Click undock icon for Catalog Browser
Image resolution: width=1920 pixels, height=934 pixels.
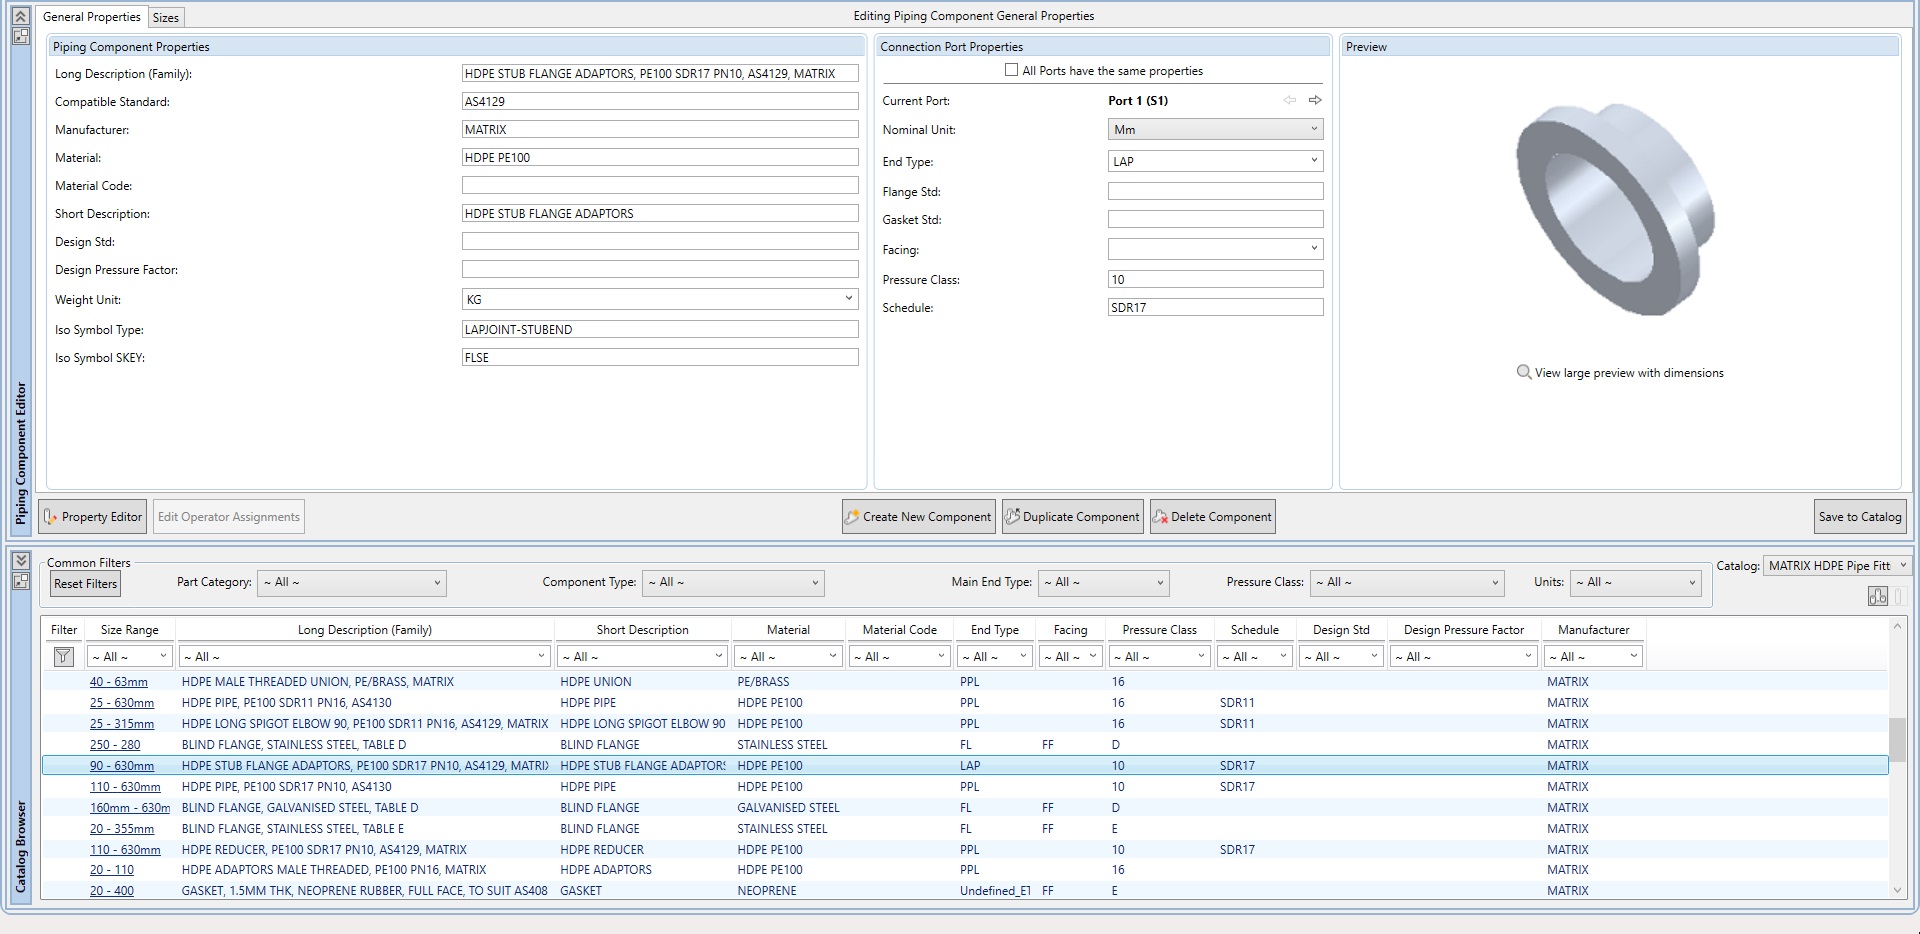click(x=20, y=580)
